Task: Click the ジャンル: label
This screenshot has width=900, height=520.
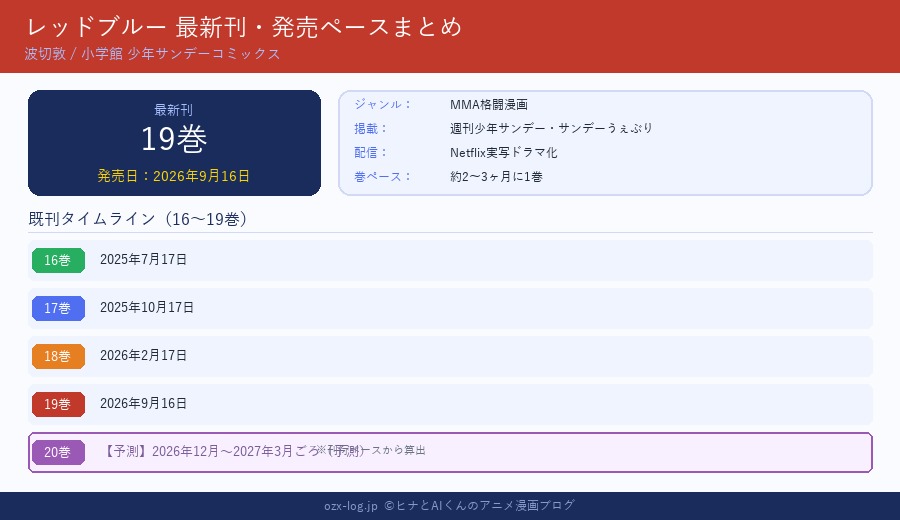Action: pos(383,104)
